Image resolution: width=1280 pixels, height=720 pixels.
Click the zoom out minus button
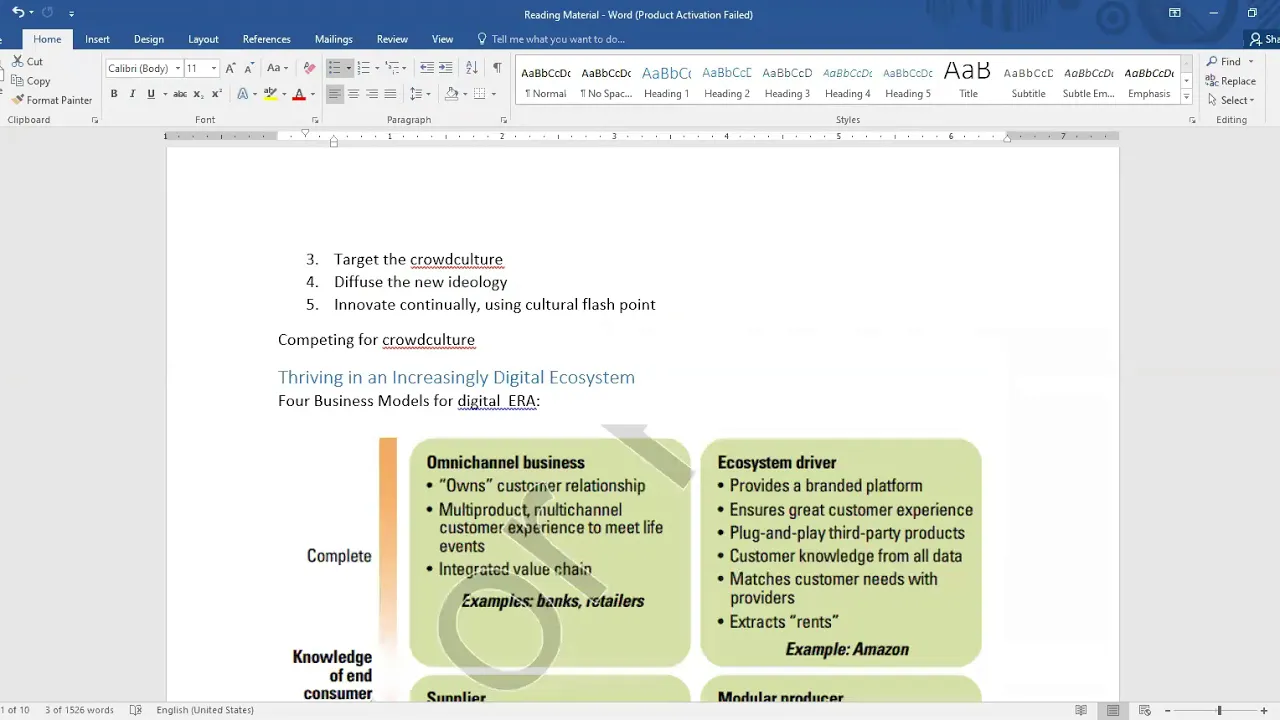[1167, 710]
